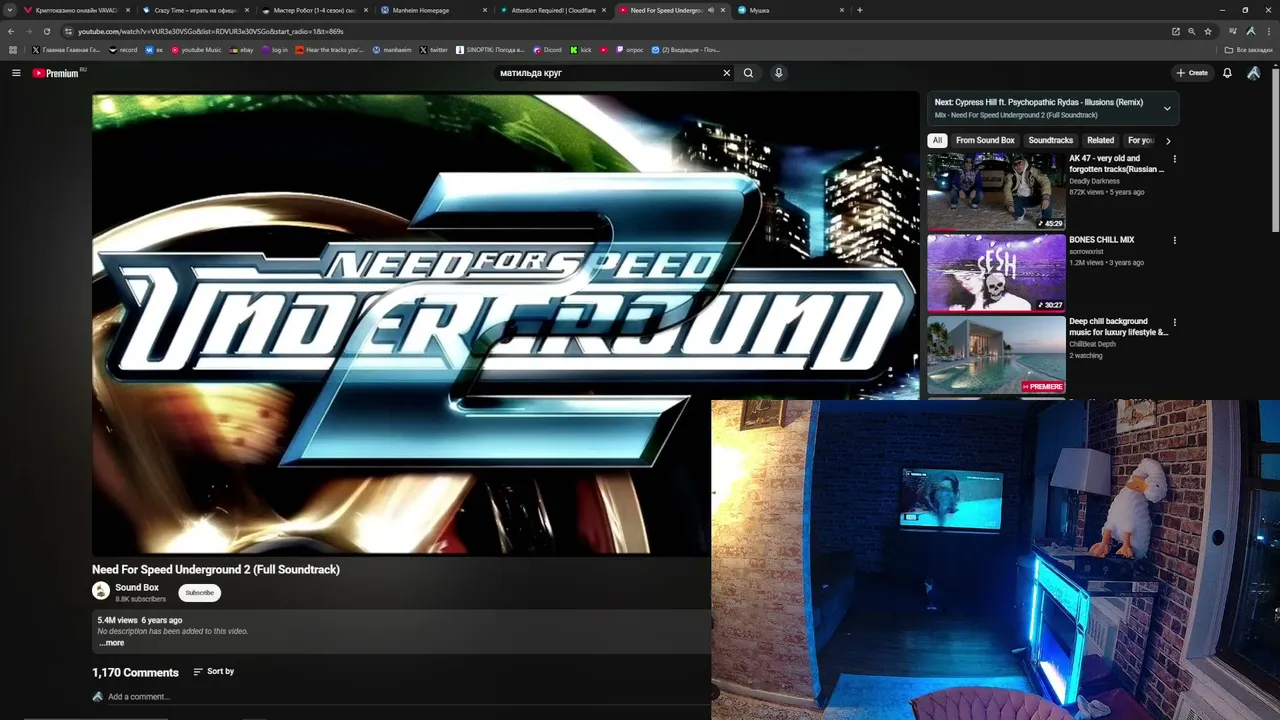Subscribe to the Sound Box channel
The image size is (1280, 720).
pos(199,593)
